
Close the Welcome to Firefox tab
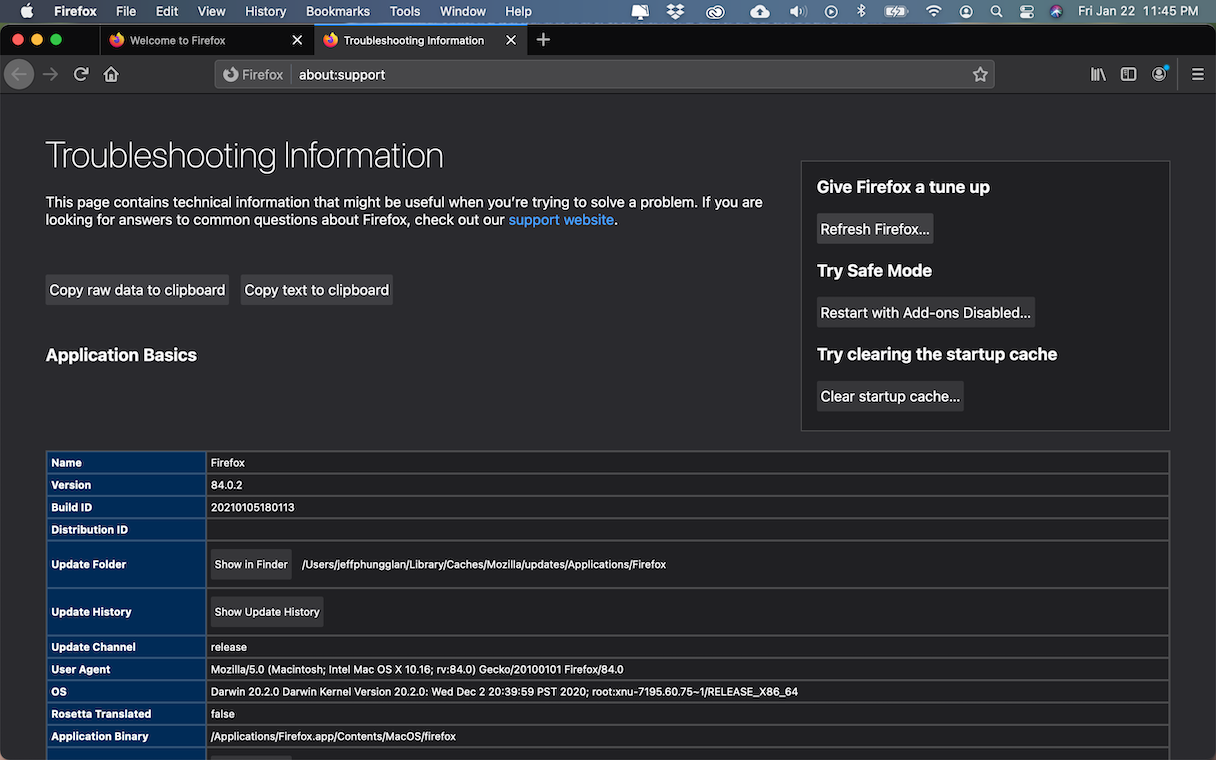tap(297, 40)
